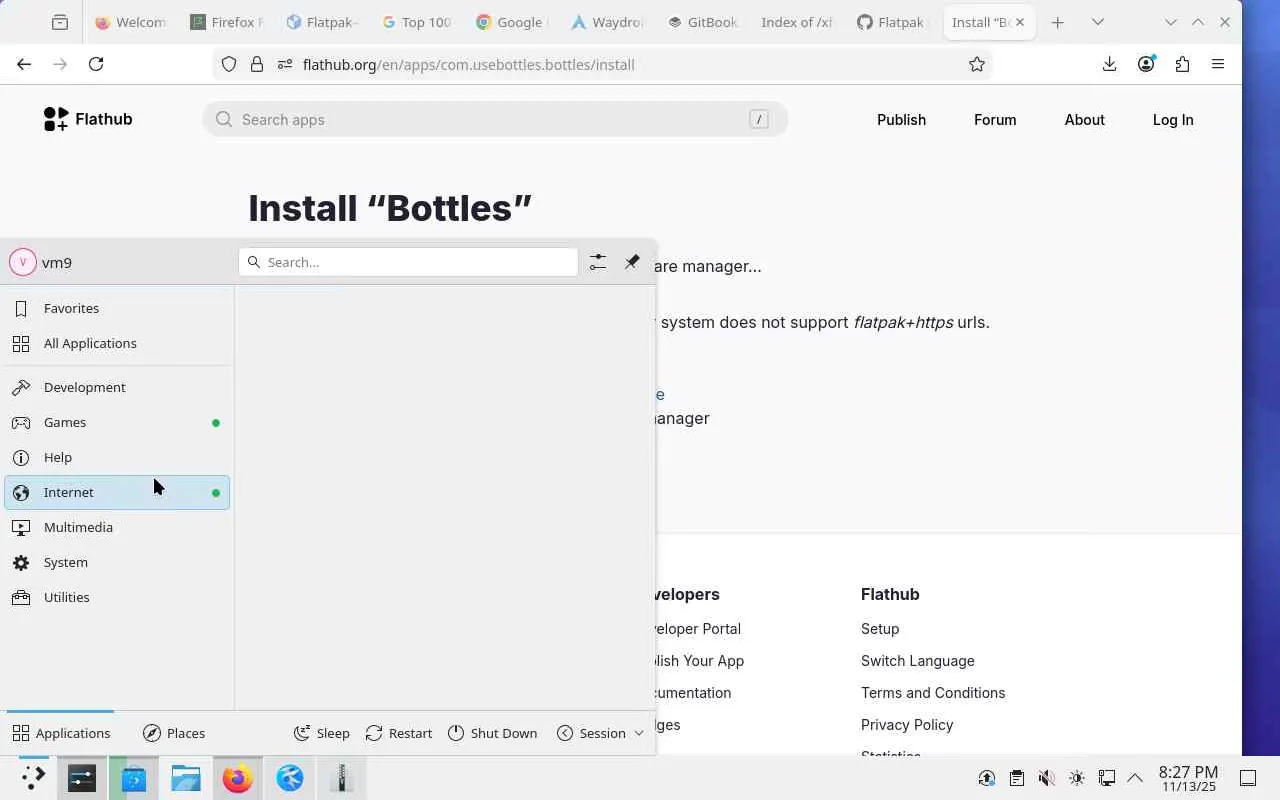
Task: Click the Firefox forward arrow
Action: tap(60, 64)
